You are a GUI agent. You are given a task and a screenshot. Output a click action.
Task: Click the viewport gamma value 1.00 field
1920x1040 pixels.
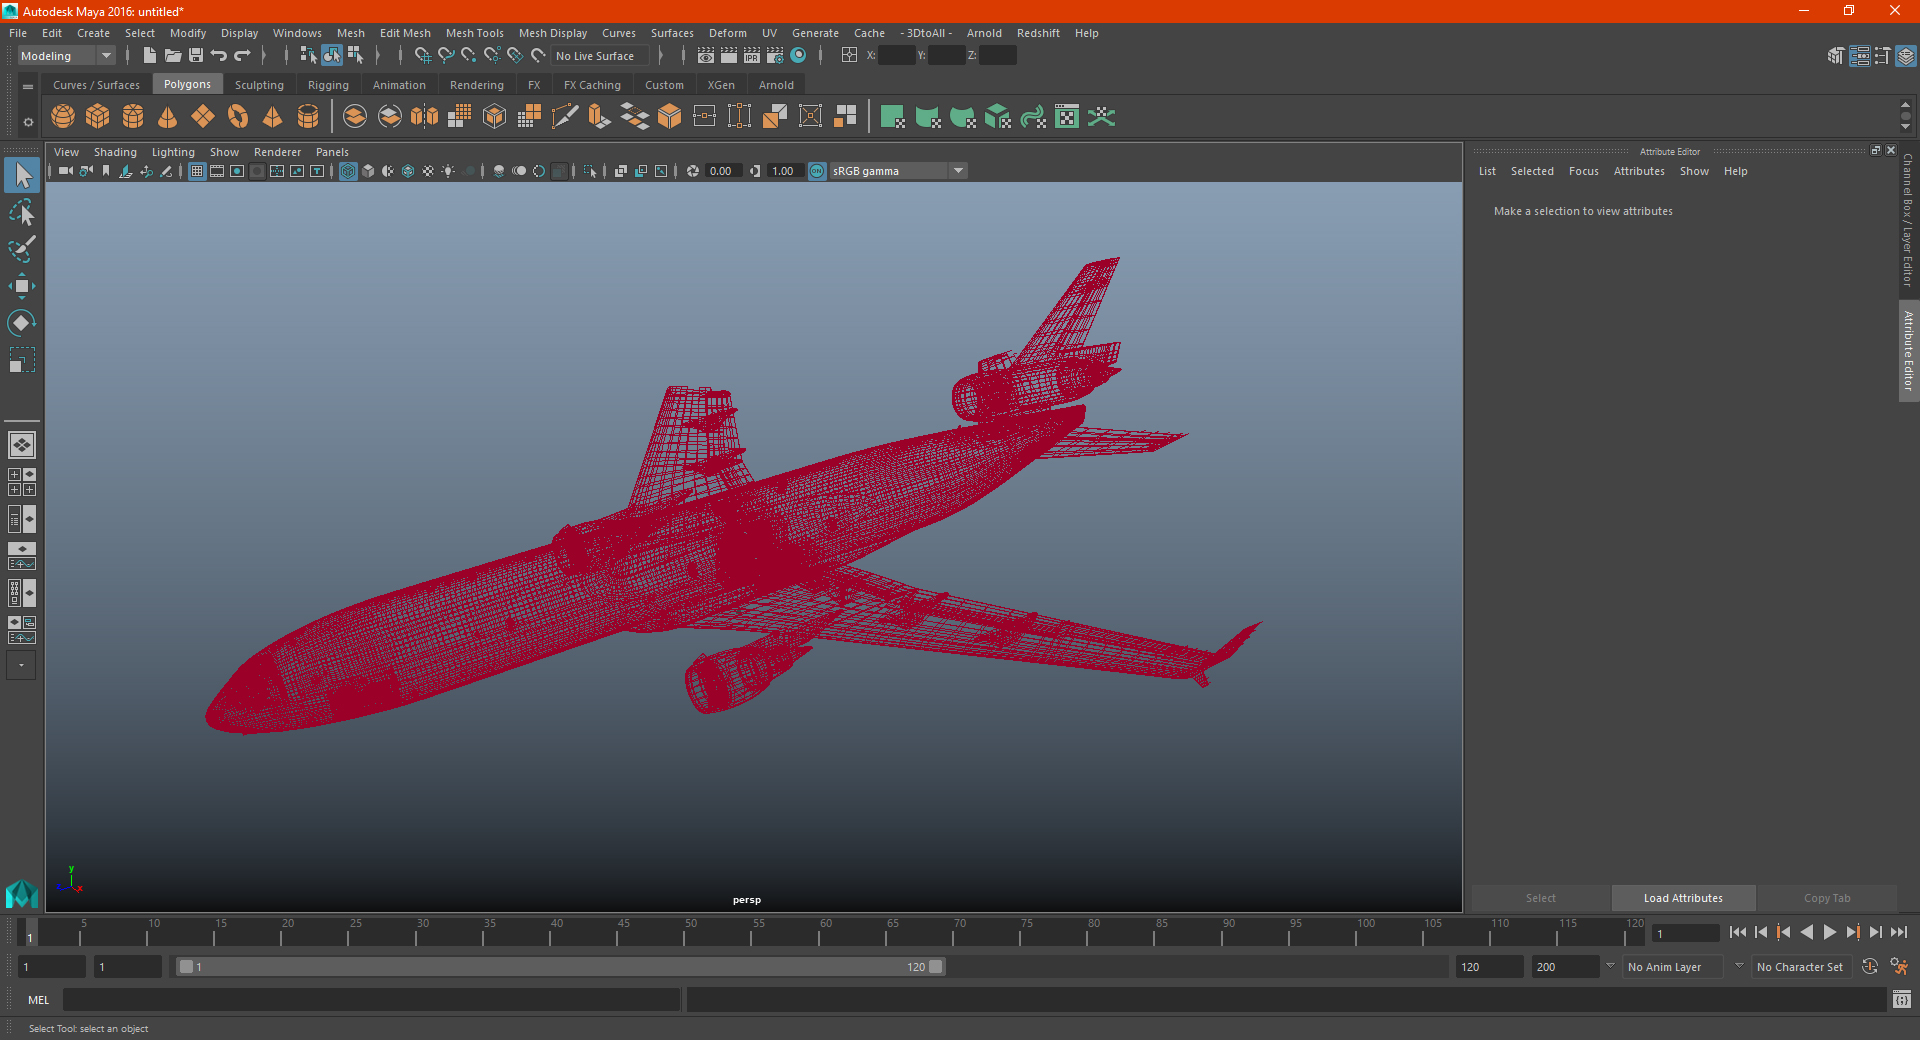(x=785, y=171)
